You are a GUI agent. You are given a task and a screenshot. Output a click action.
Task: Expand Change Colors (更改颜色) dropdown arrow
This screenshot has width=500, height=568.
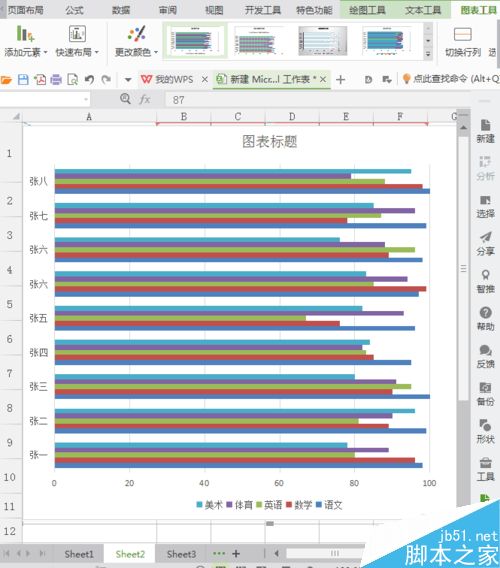tap(156, 53)
